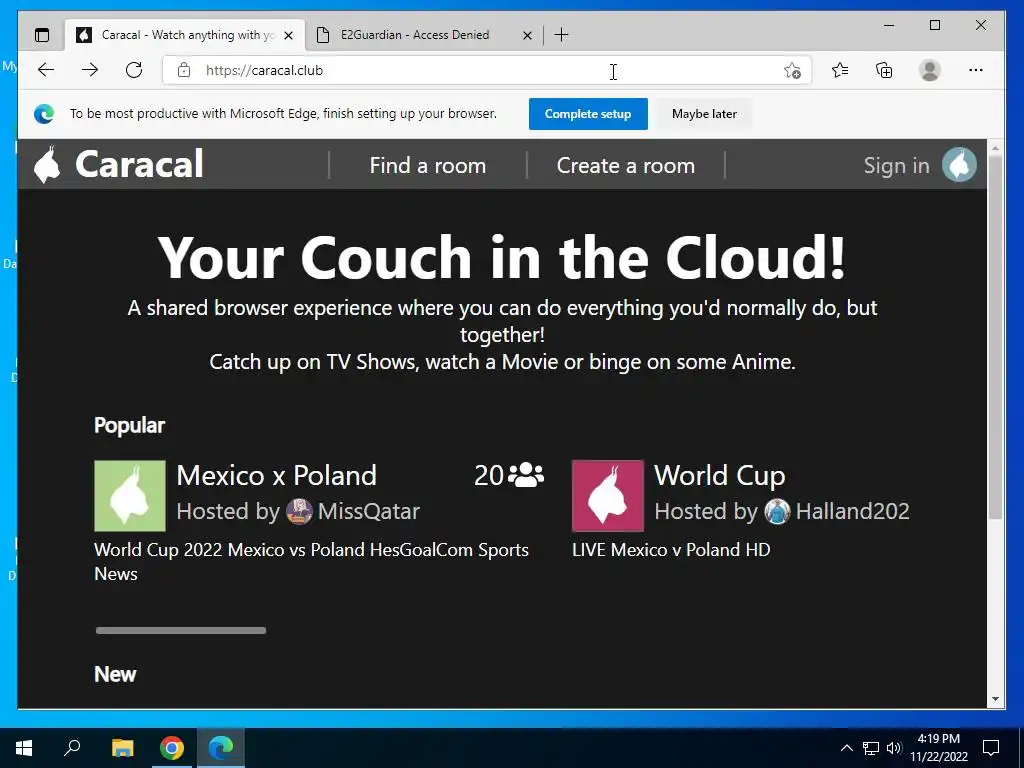This screenshot has width=1024, height=768.
Task: Open Edge Settings and more menu
Action: (x=976, y=70)
